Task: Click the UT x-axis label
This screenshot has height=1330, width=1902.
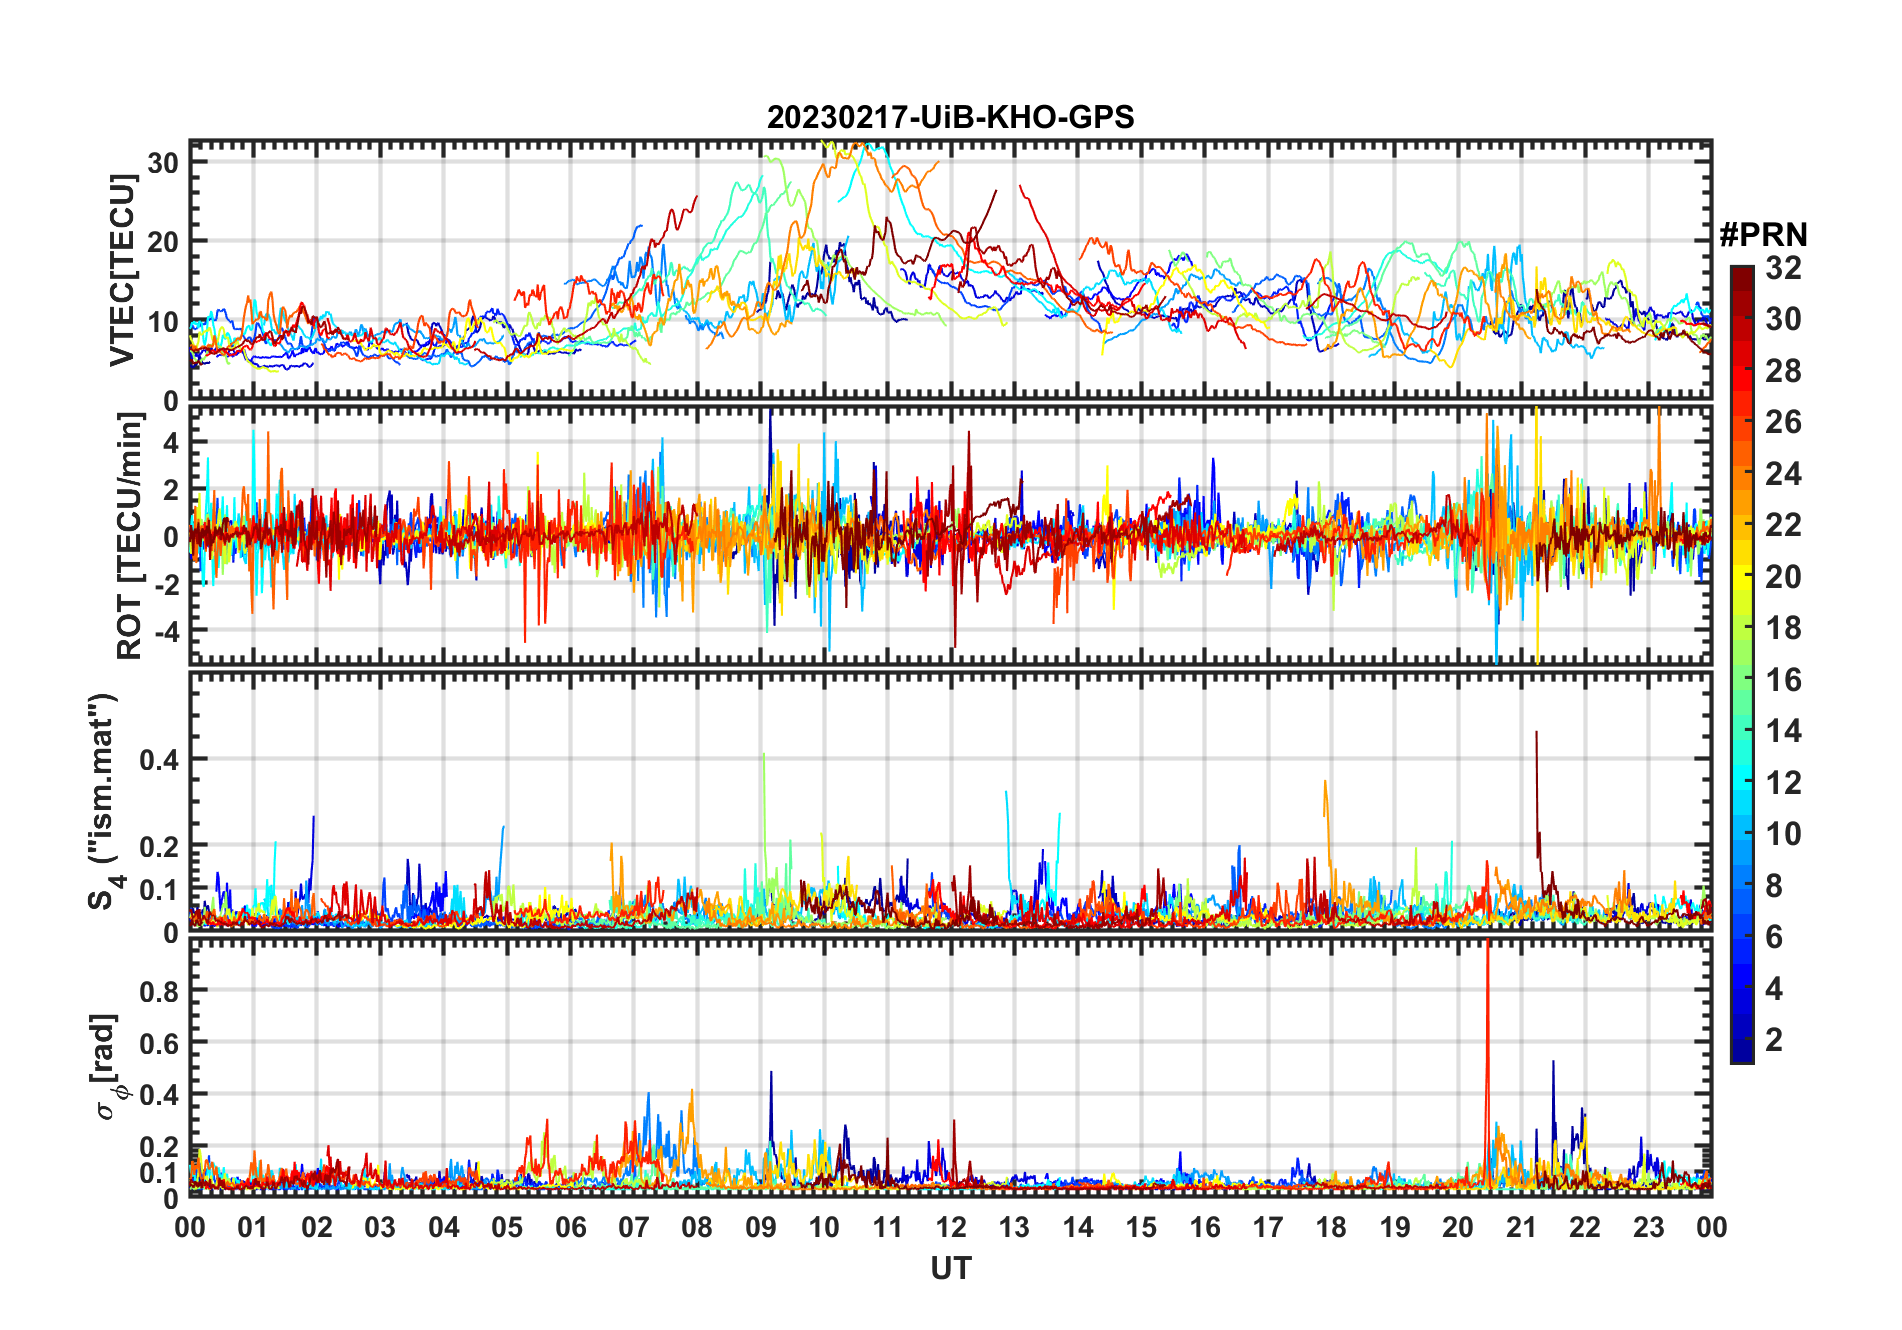Action: click(950, 1268)
